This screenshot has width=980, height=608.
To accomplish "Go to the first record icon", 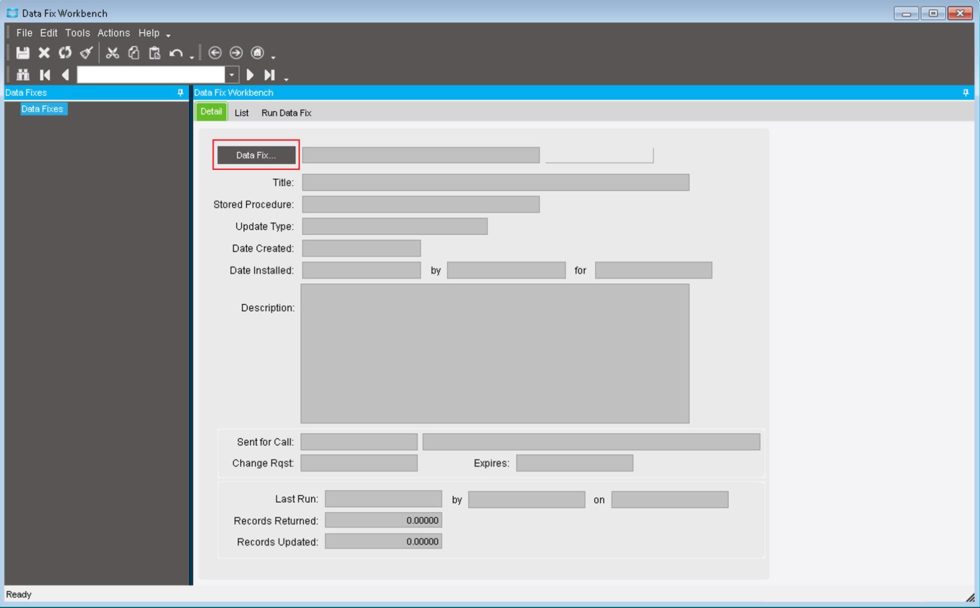I will tap(45, 75).
